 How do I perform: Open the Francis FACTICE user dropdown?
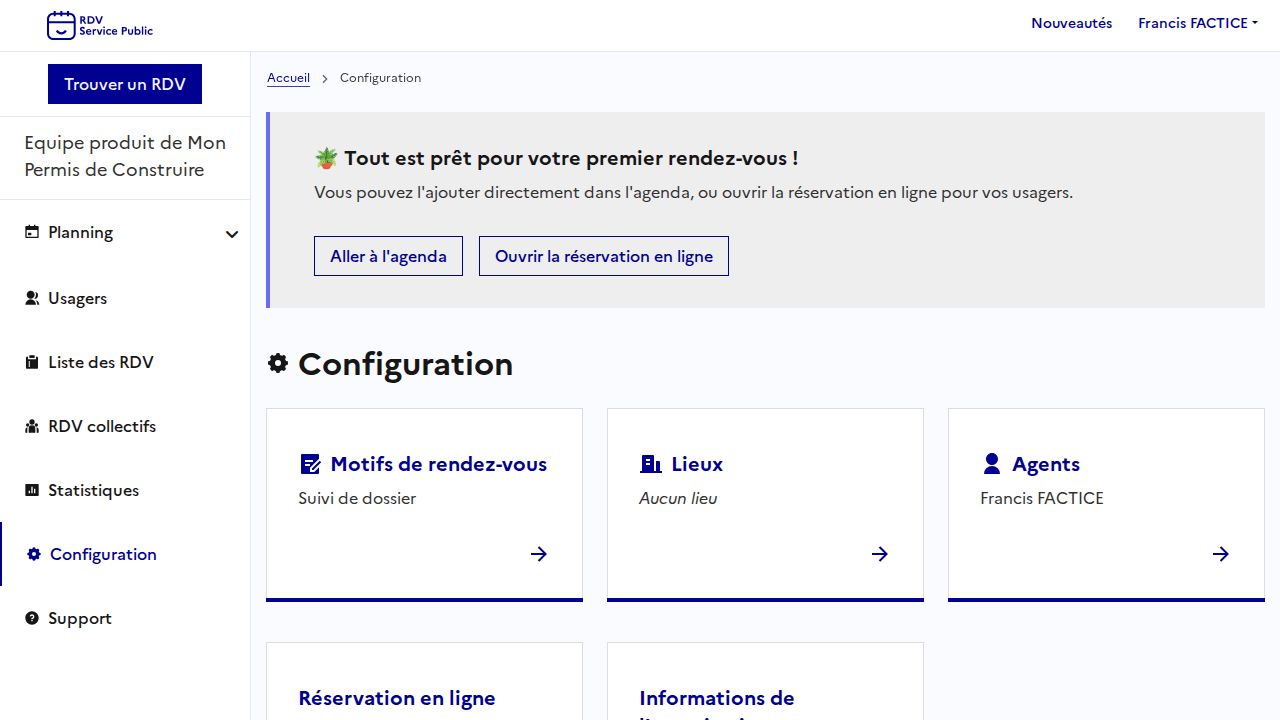coord(1197,23)
